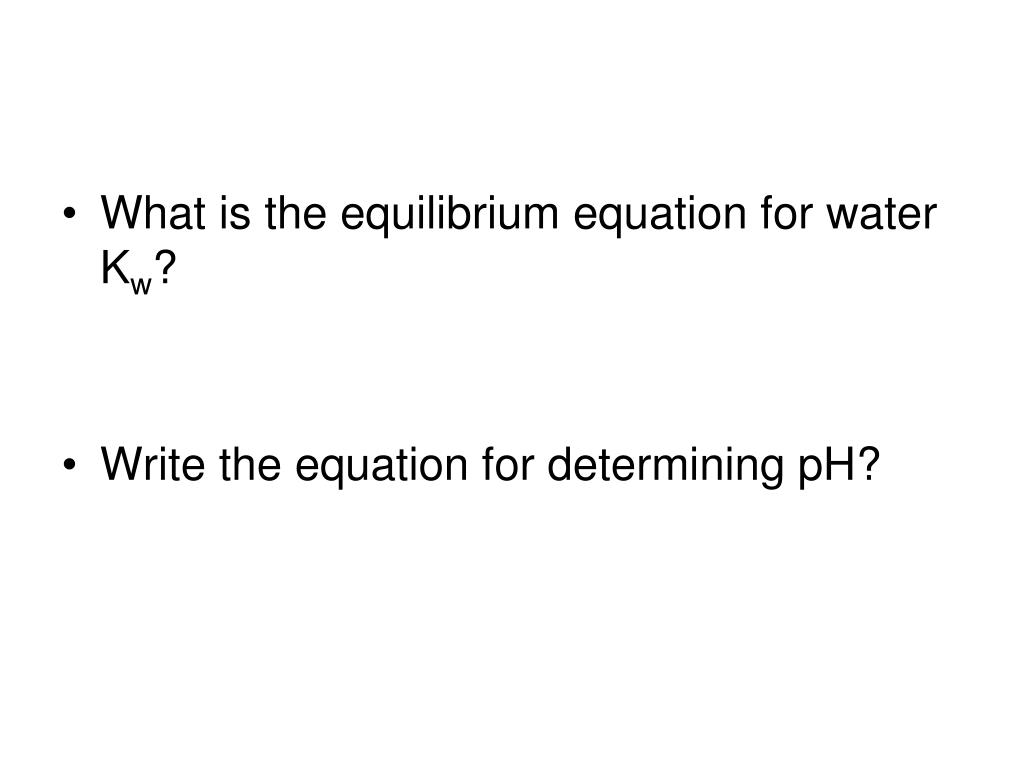Click "for" before the word water

click(x=786, y=213)
